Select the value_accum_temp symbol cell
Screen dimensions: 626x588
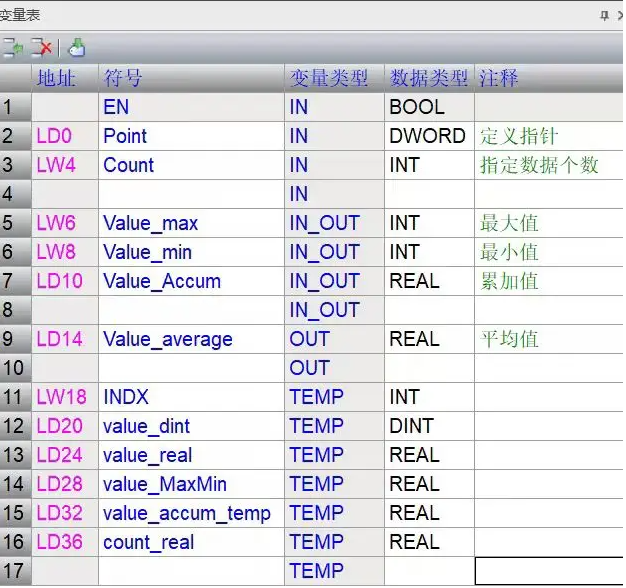pos(191,513)
